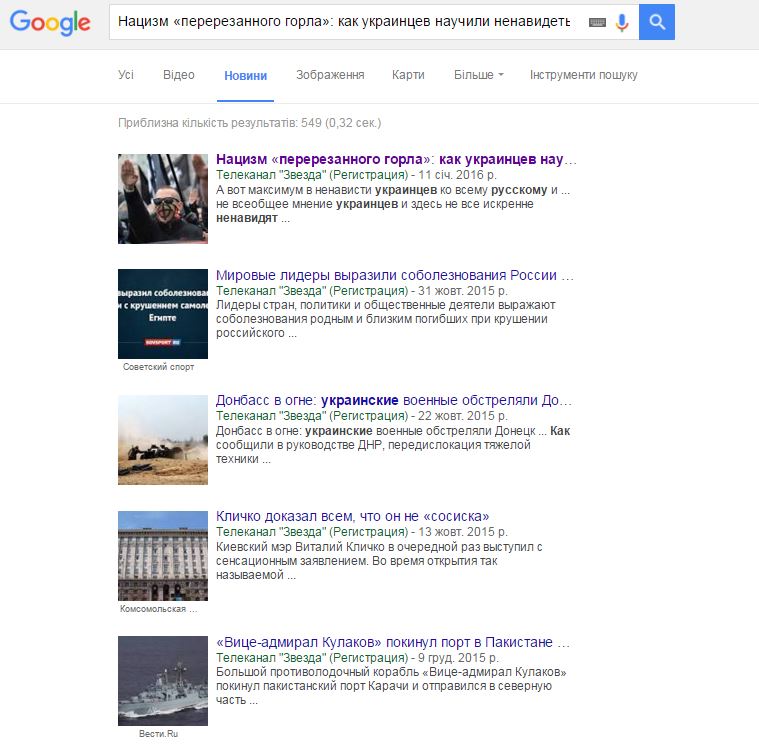The height and width of the screenshot is (754, 759).
Task: Click the masked man news thumbnail
Action: click(162, 198)
